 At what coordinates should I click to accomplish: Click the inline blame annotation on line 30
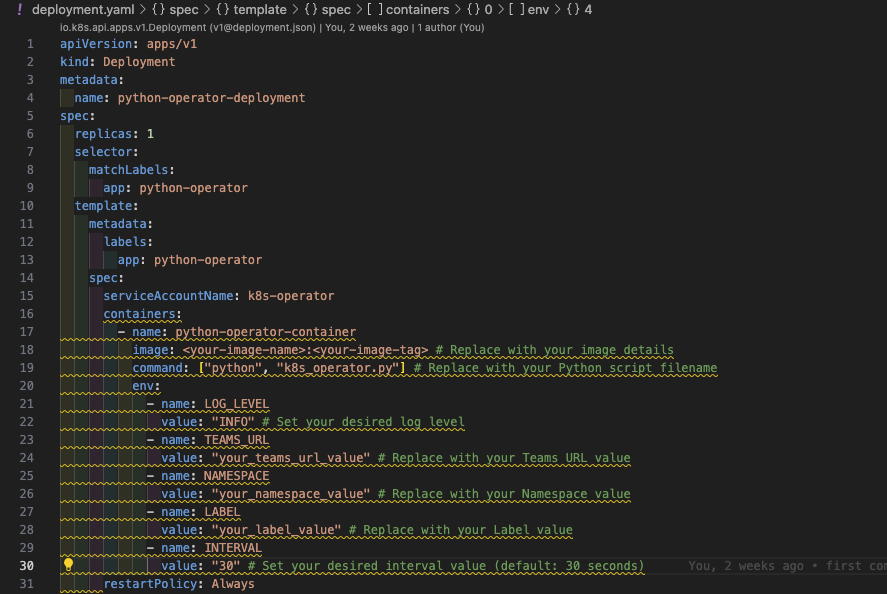point(787,566)
